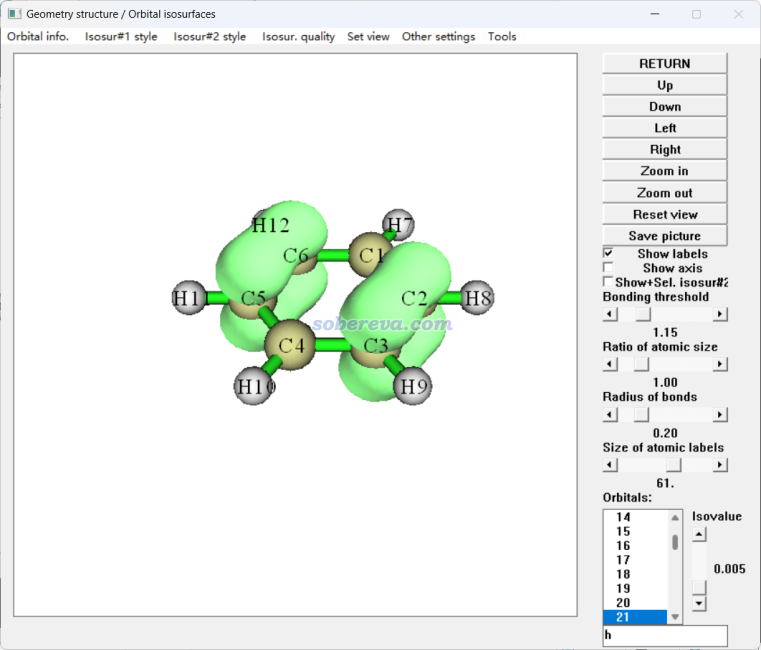Click the Zoom in button

click(664, 171)
